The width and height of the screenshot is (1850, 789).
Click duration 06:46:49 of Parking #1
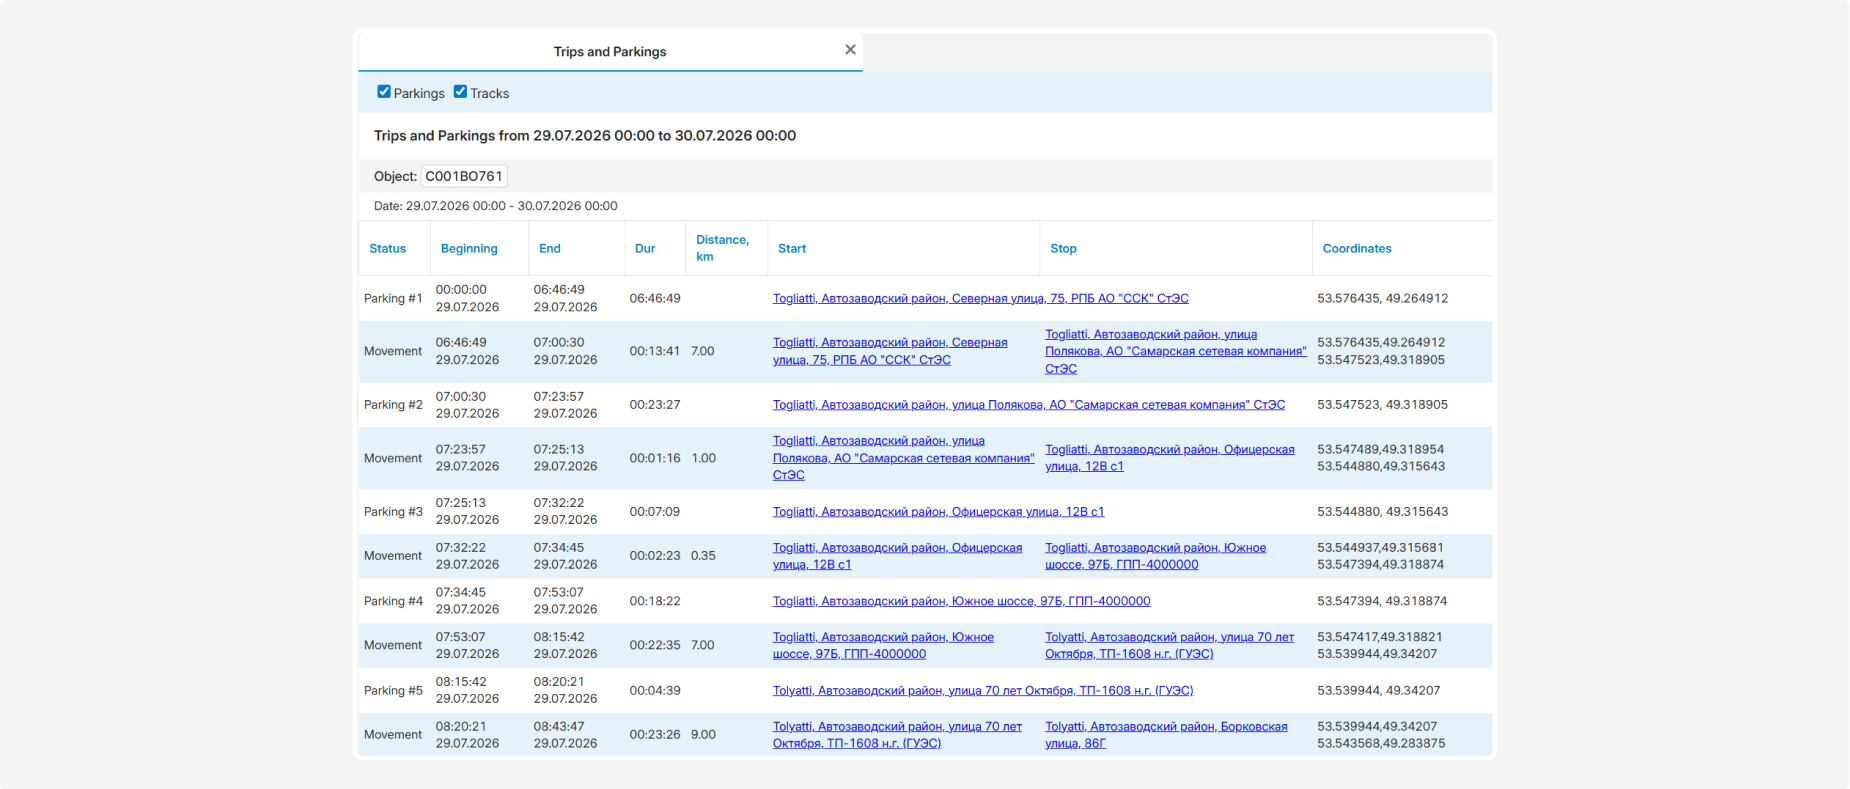coord(655,298)
